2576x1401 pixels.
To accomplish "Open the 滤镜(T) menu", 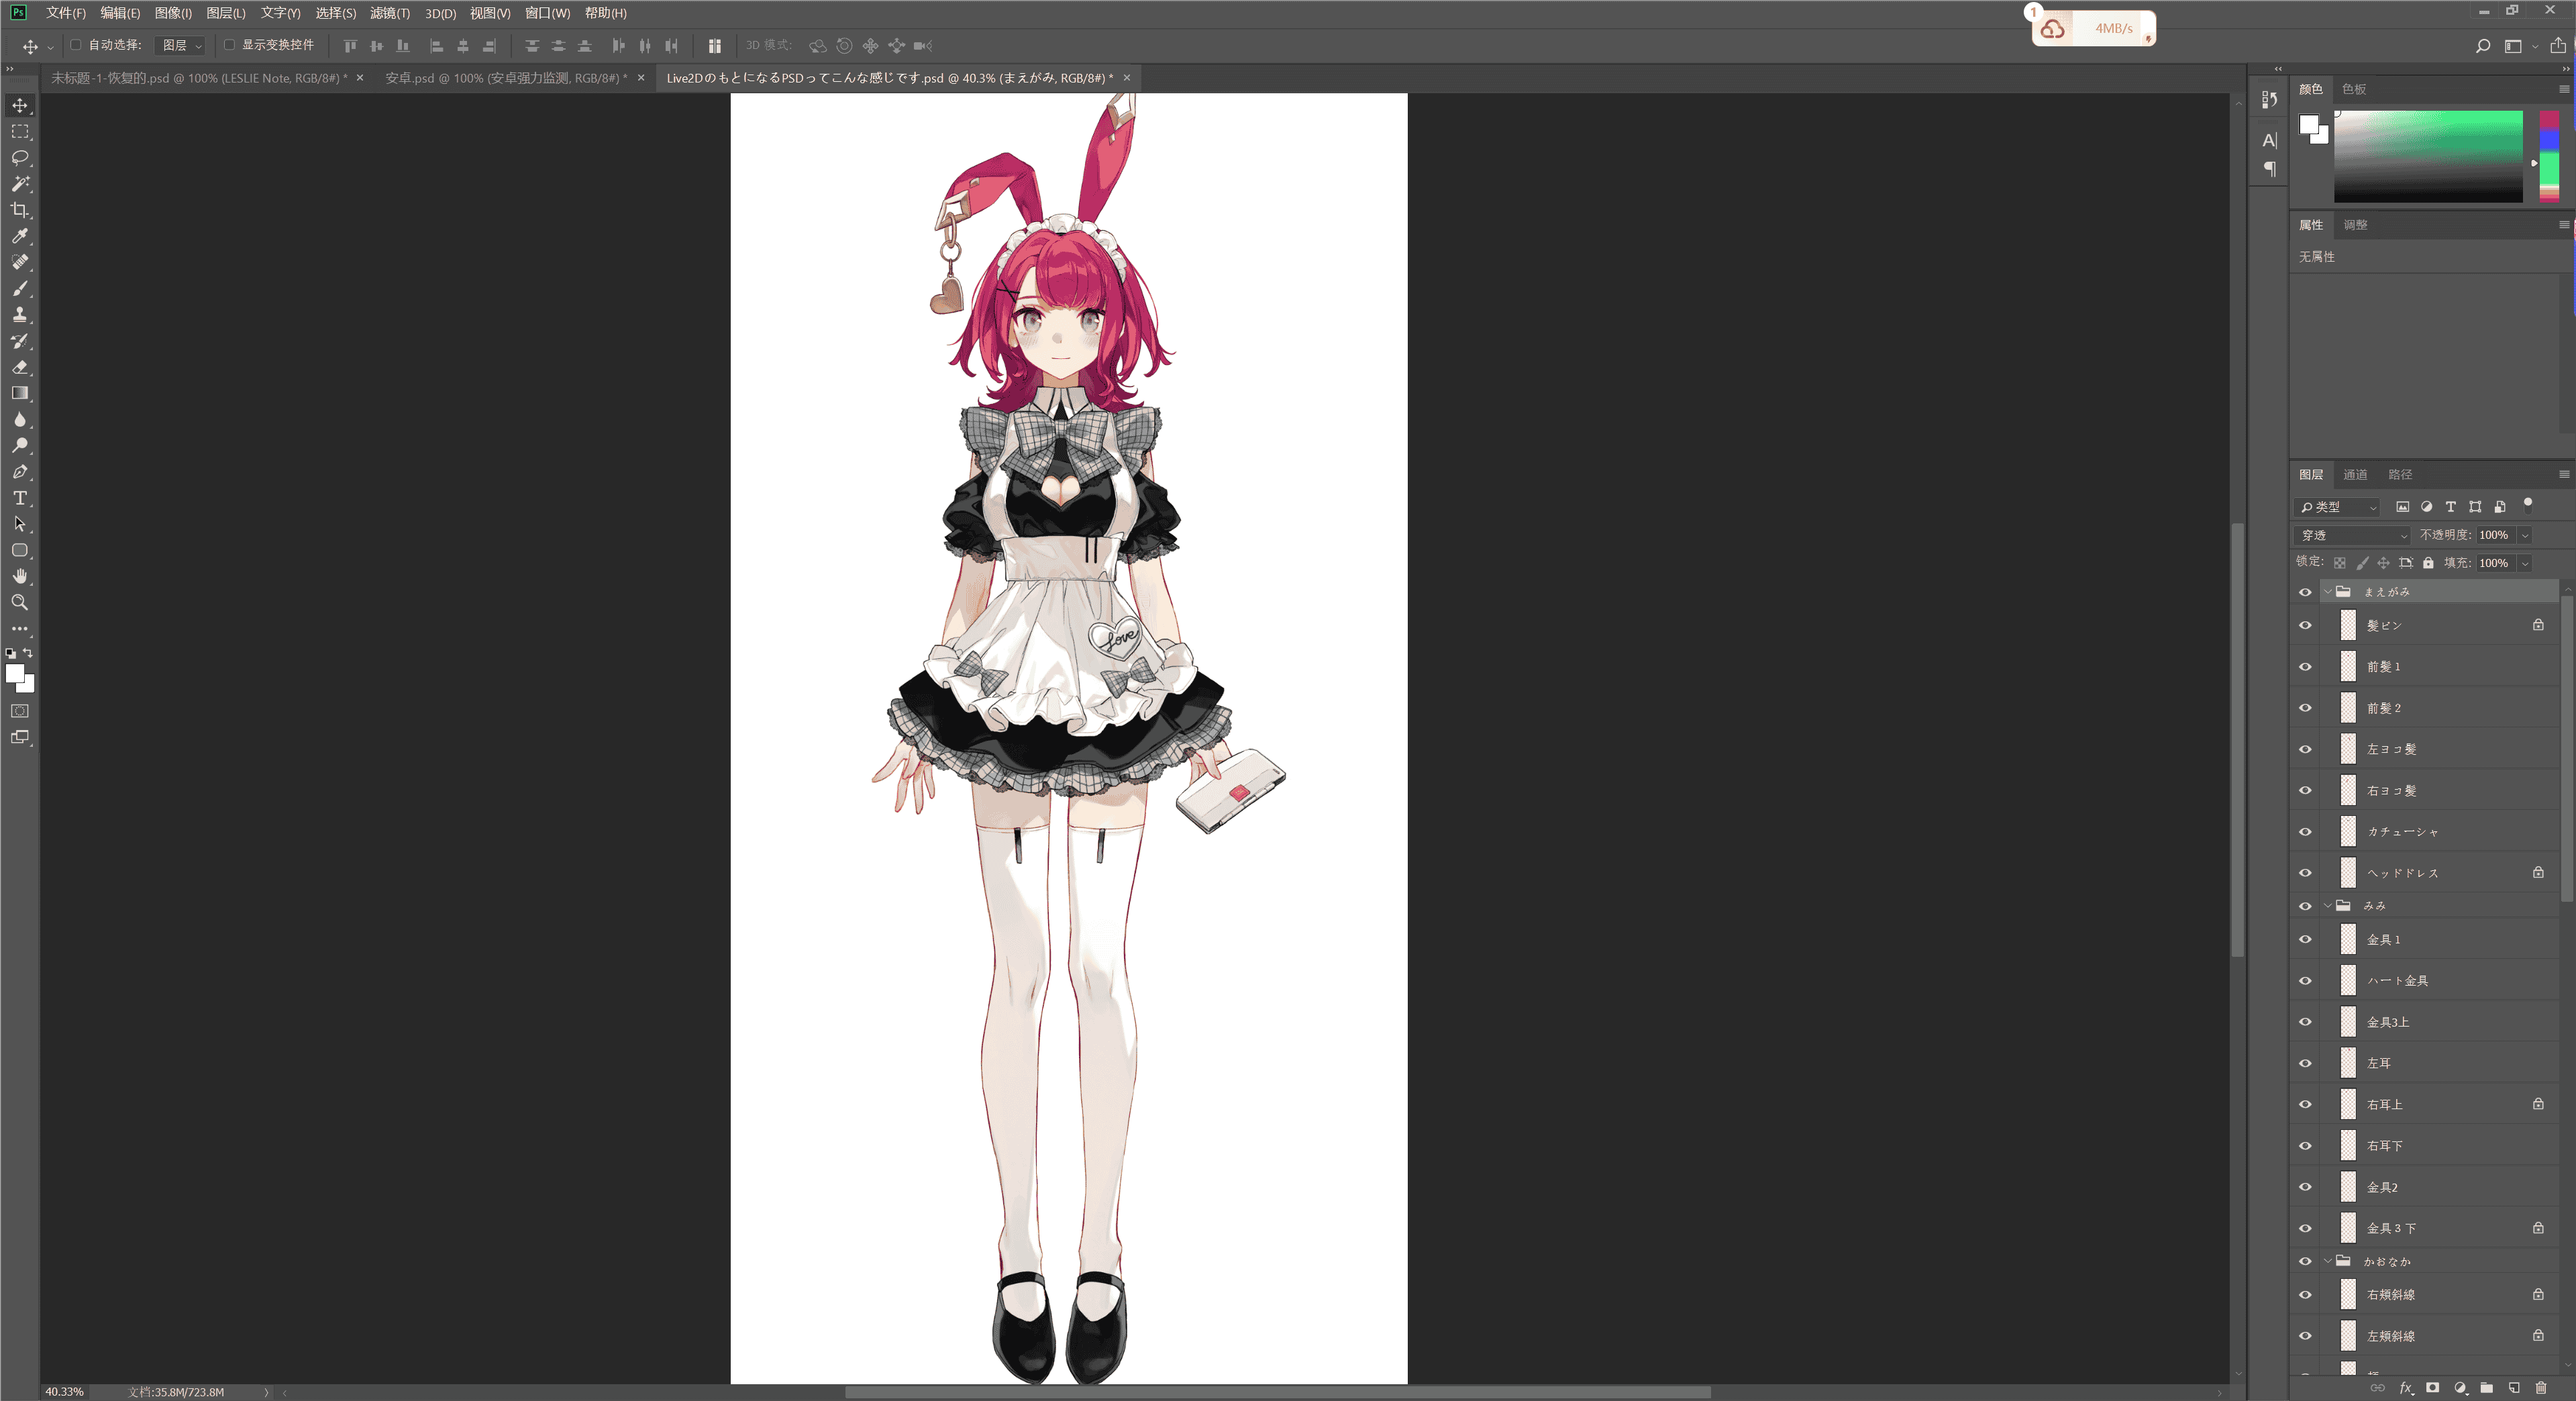I will pyautogui.click(x=390, y=13).
